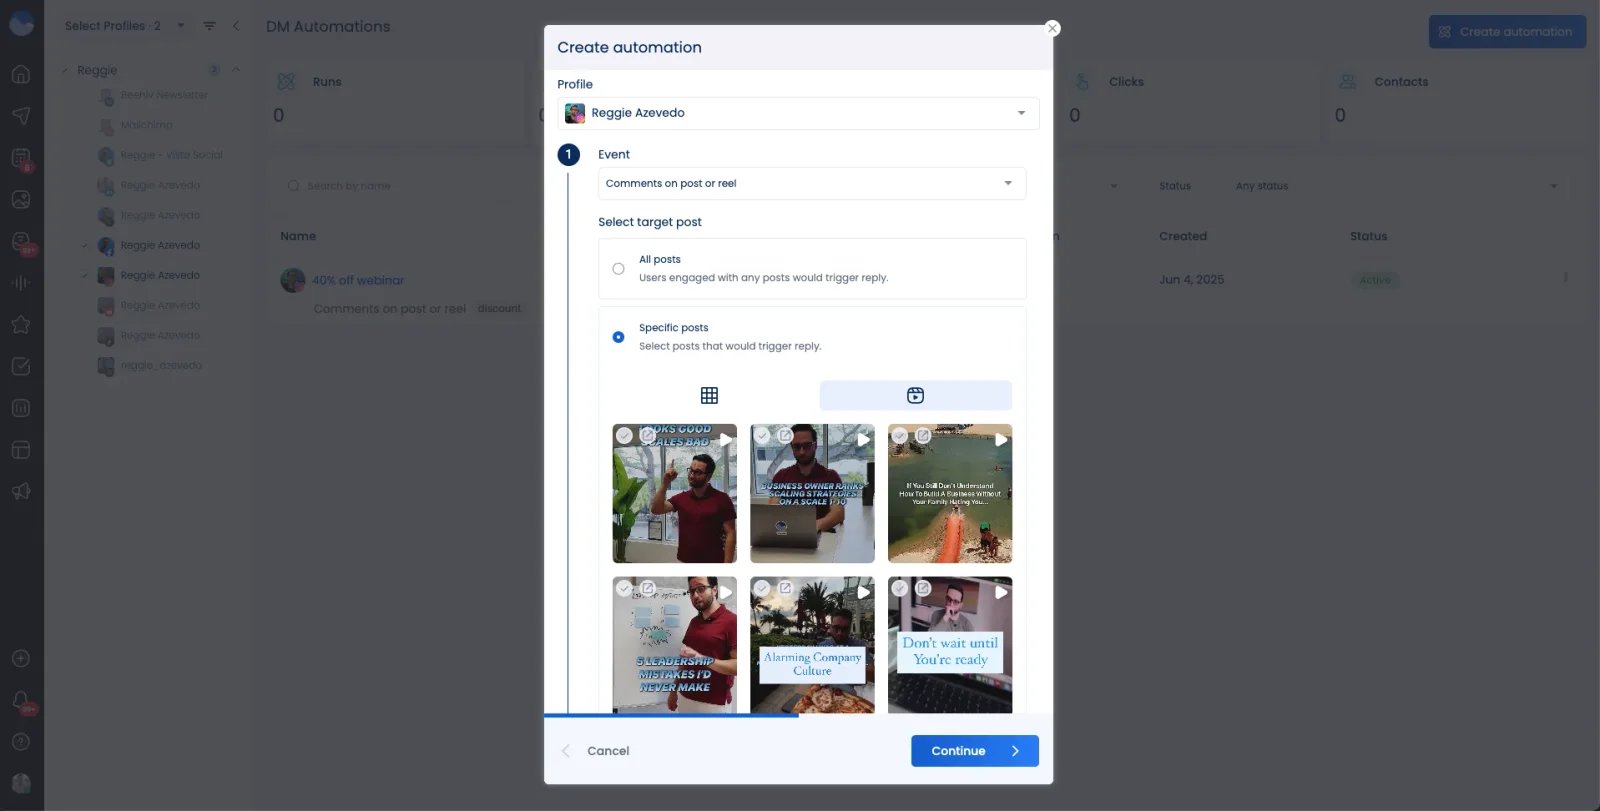The height and width of the screenshot is (811, 1600).
Task: Click the Active status badge
Action: click(1375, 280)
